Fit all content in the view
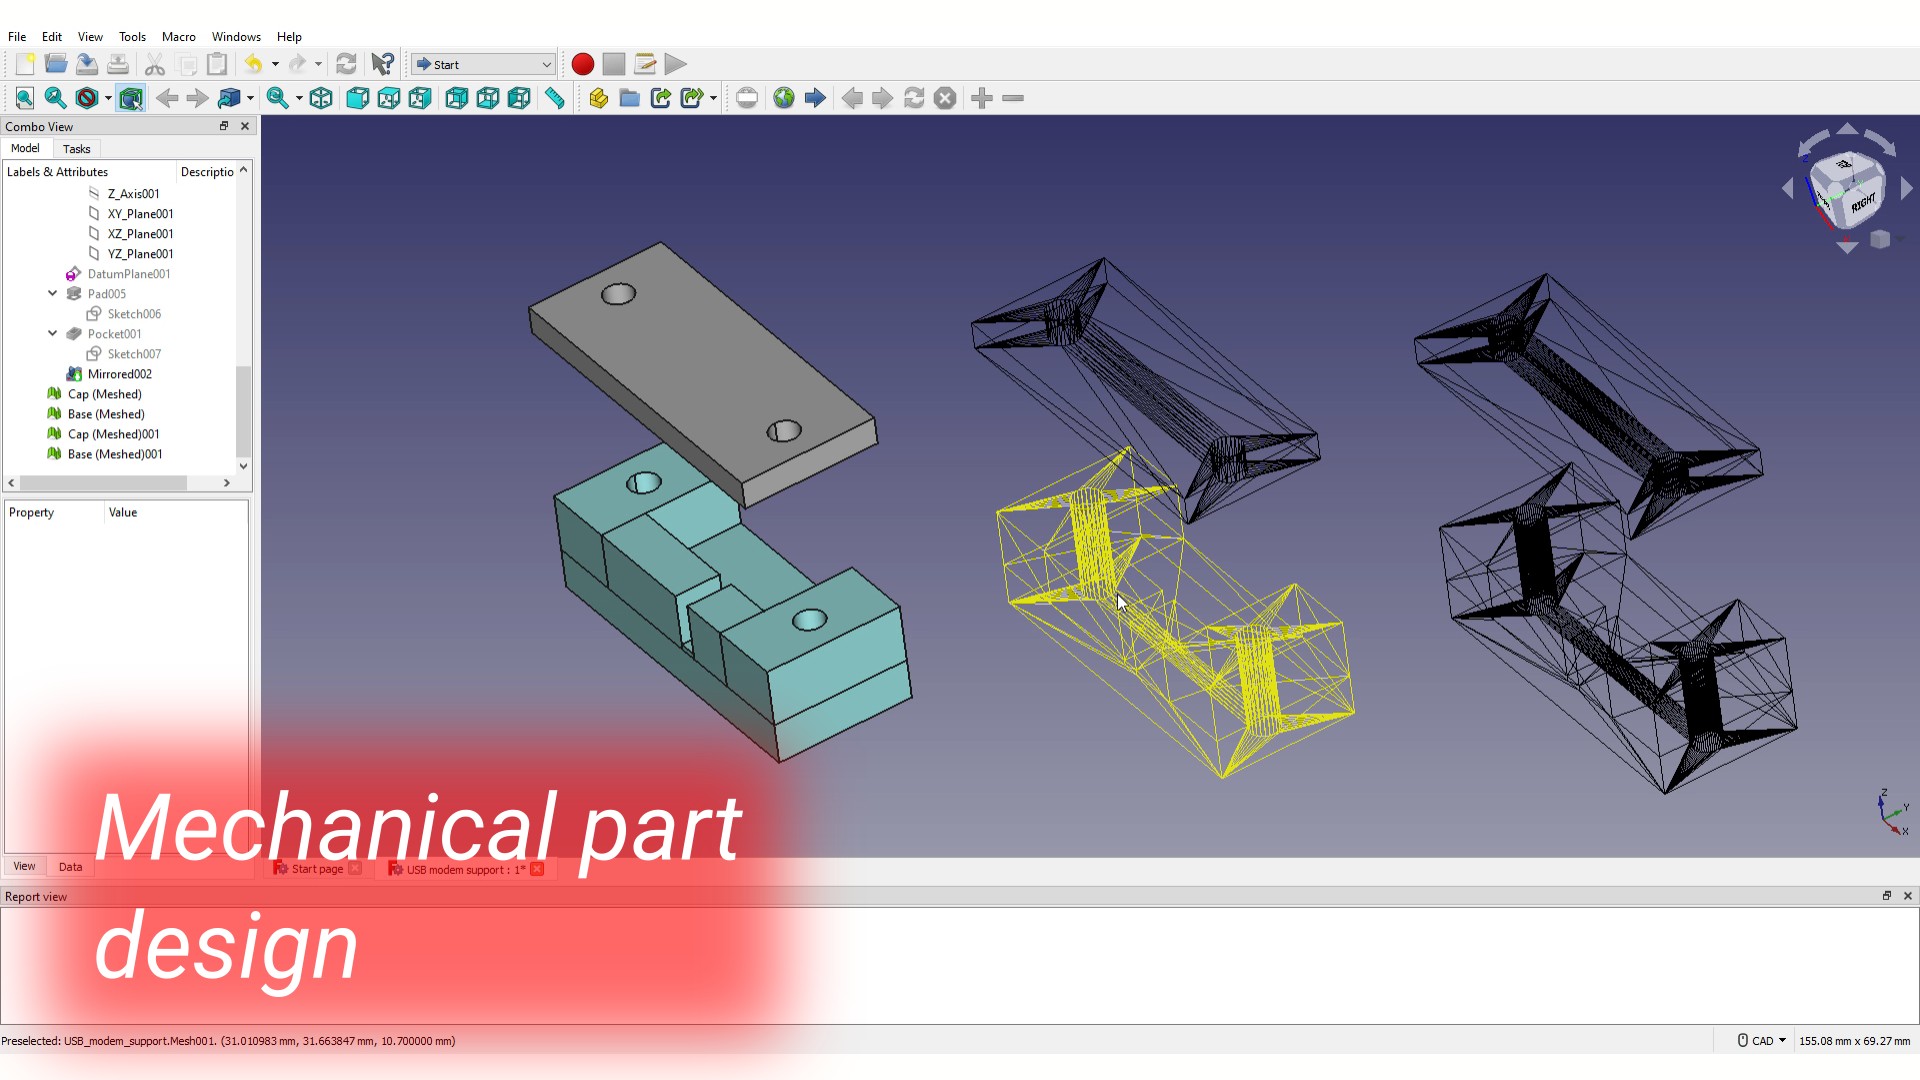Image resolution: width=1920 pixels, height=1080 pixels. 25,98
